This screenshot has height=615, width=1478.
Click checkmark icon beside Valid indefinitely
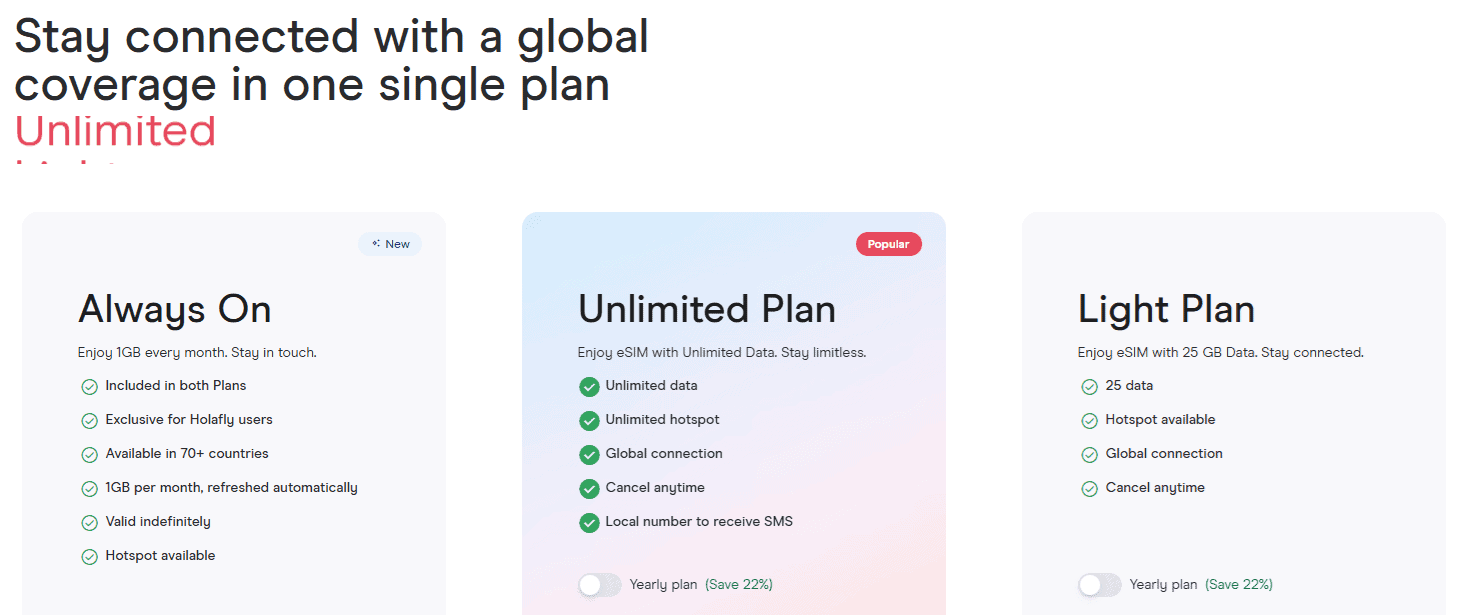click(x=89, y=523)
